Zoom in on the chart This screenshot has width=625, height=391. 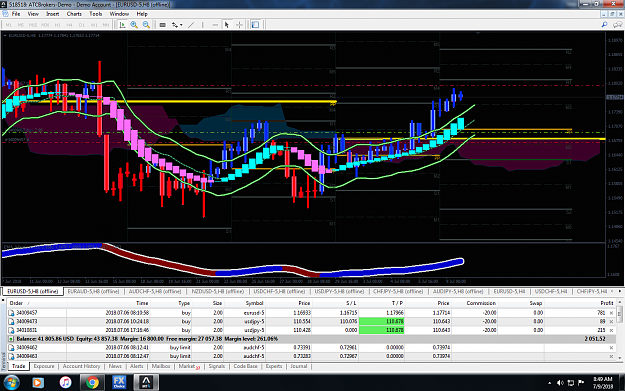click(x=134, y=25)
